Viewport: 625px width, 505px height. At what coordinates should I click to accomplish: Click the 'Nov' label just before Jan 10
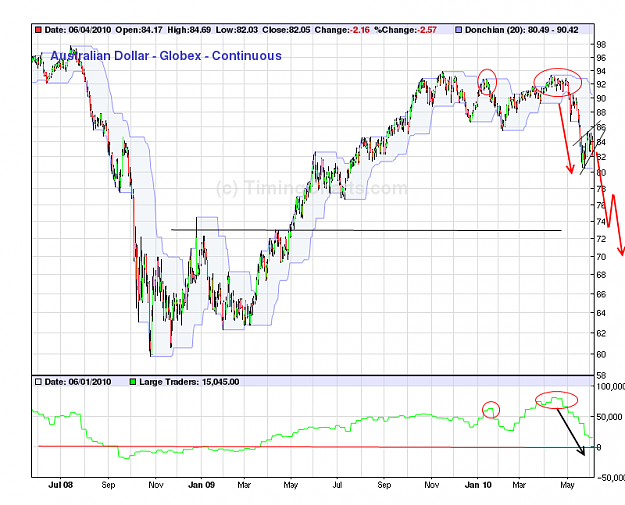click(x=431, y=485)
